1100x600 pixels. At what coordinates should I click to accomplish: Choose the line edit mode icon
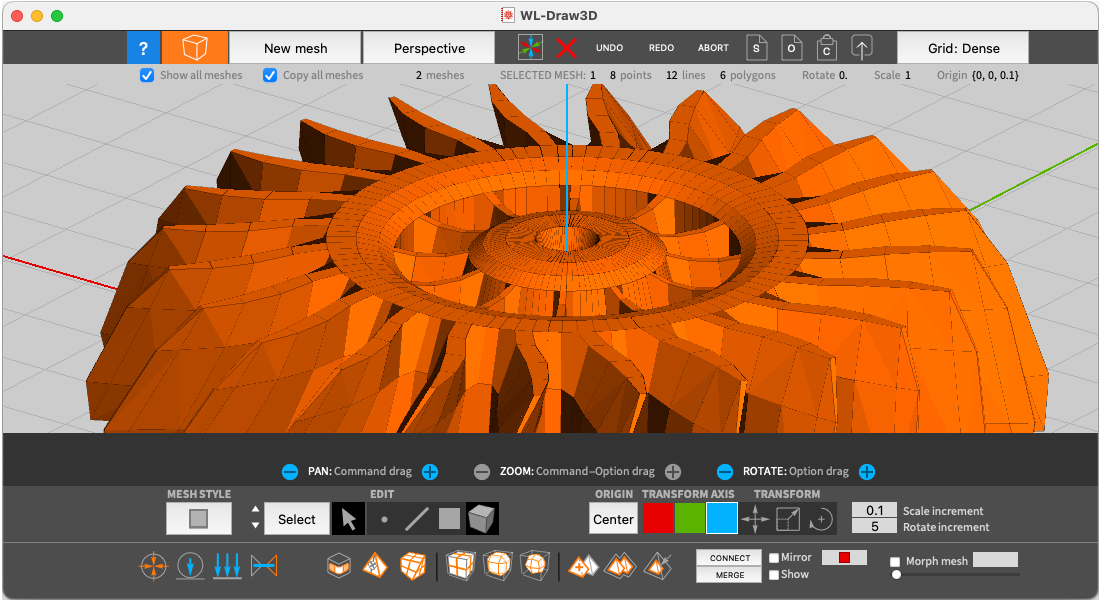pos(416,519)
